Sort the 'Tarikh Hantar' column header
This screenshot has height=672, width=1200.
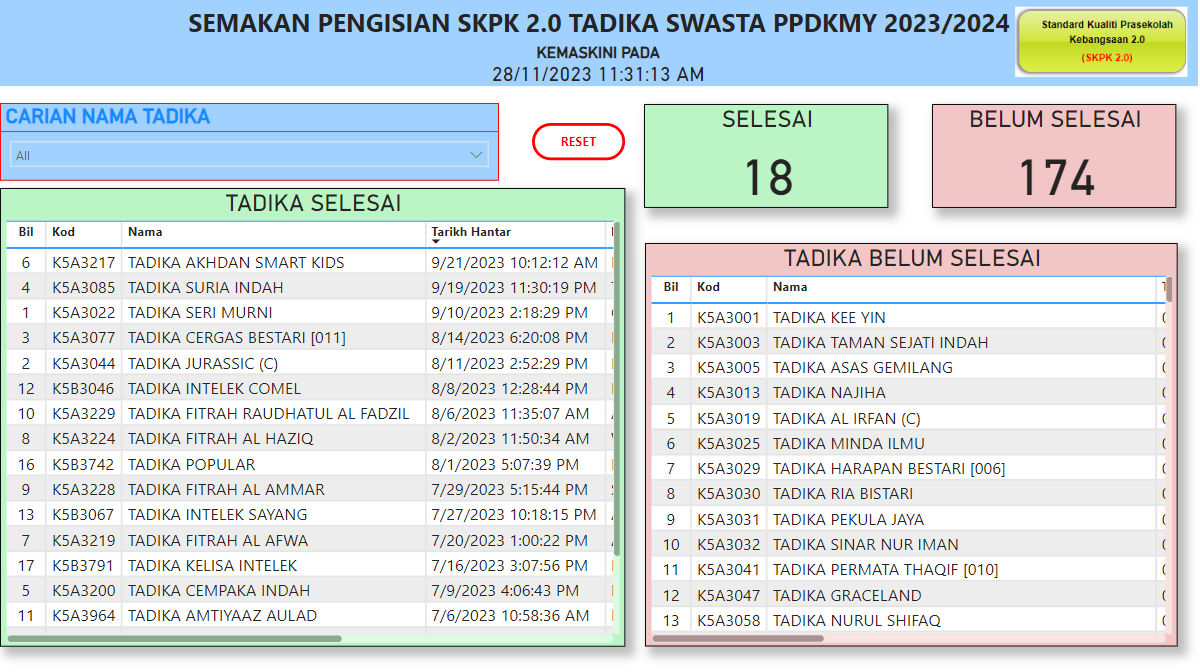470,230
